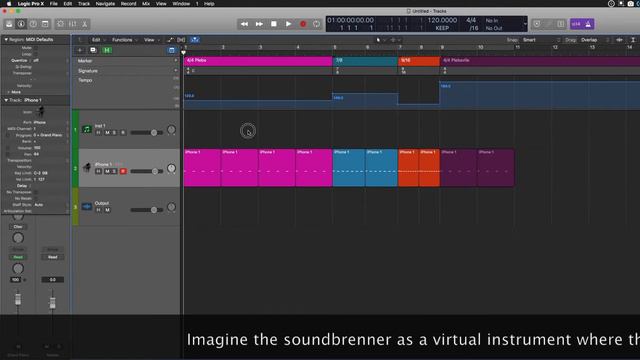Click Output track volume slider

click(147, 210)
